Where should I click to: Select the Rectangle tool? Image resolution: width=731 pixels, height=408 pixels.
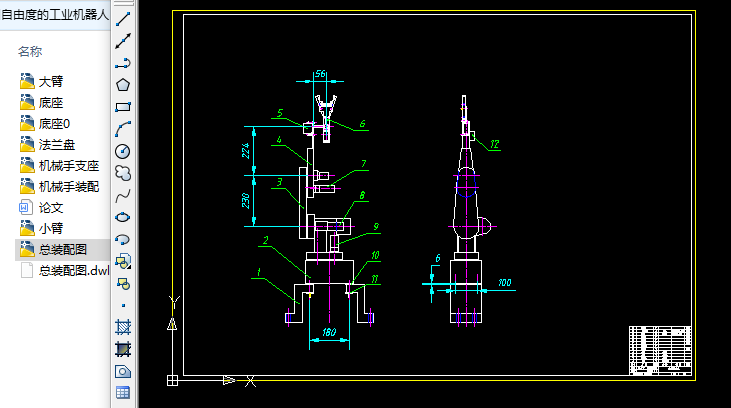click(x=123, y=107)
